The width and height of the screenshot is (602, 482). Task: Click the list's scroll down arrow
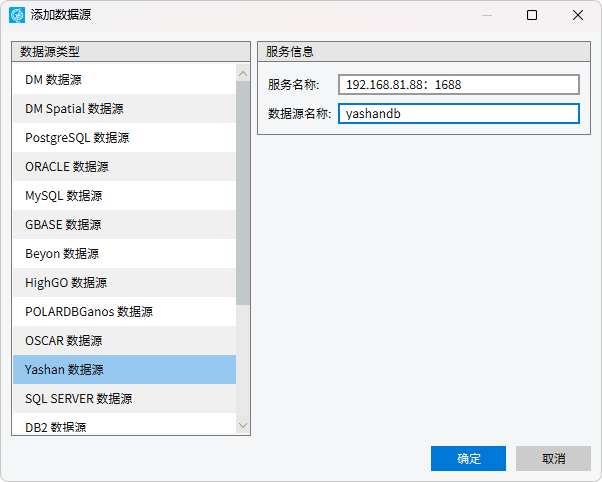coord(243,425)
